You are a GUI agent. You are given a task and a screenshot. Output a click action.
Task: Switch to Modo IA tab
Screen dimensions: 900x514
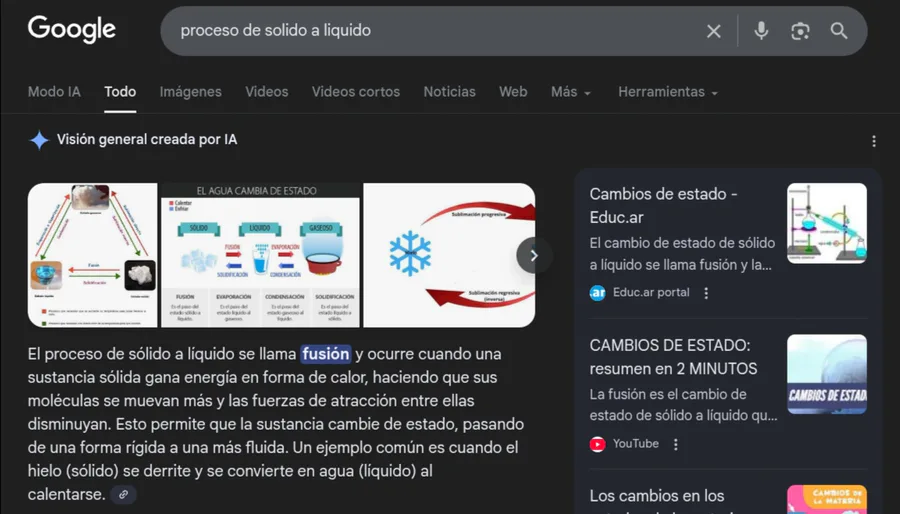tap(55, 92)
